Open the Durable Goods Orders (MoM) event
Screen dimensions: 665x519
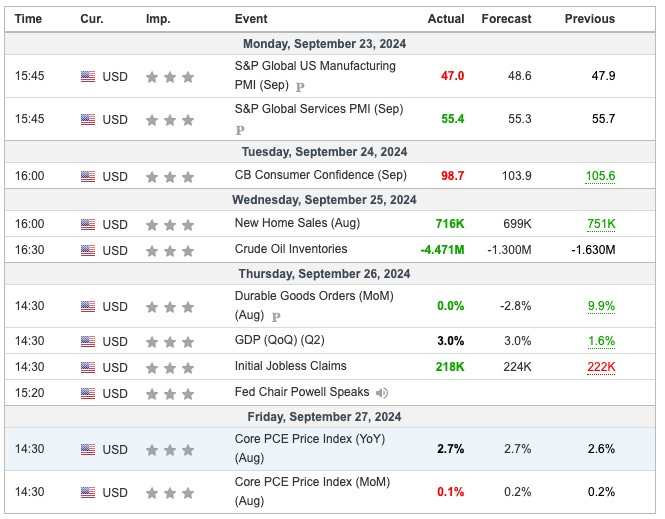314,305
